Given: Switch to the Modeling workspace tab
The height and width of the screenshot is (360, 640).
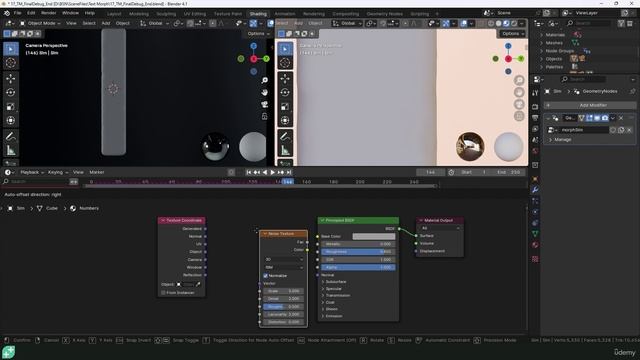Looking at the screenshot, I should click(139, 14).
